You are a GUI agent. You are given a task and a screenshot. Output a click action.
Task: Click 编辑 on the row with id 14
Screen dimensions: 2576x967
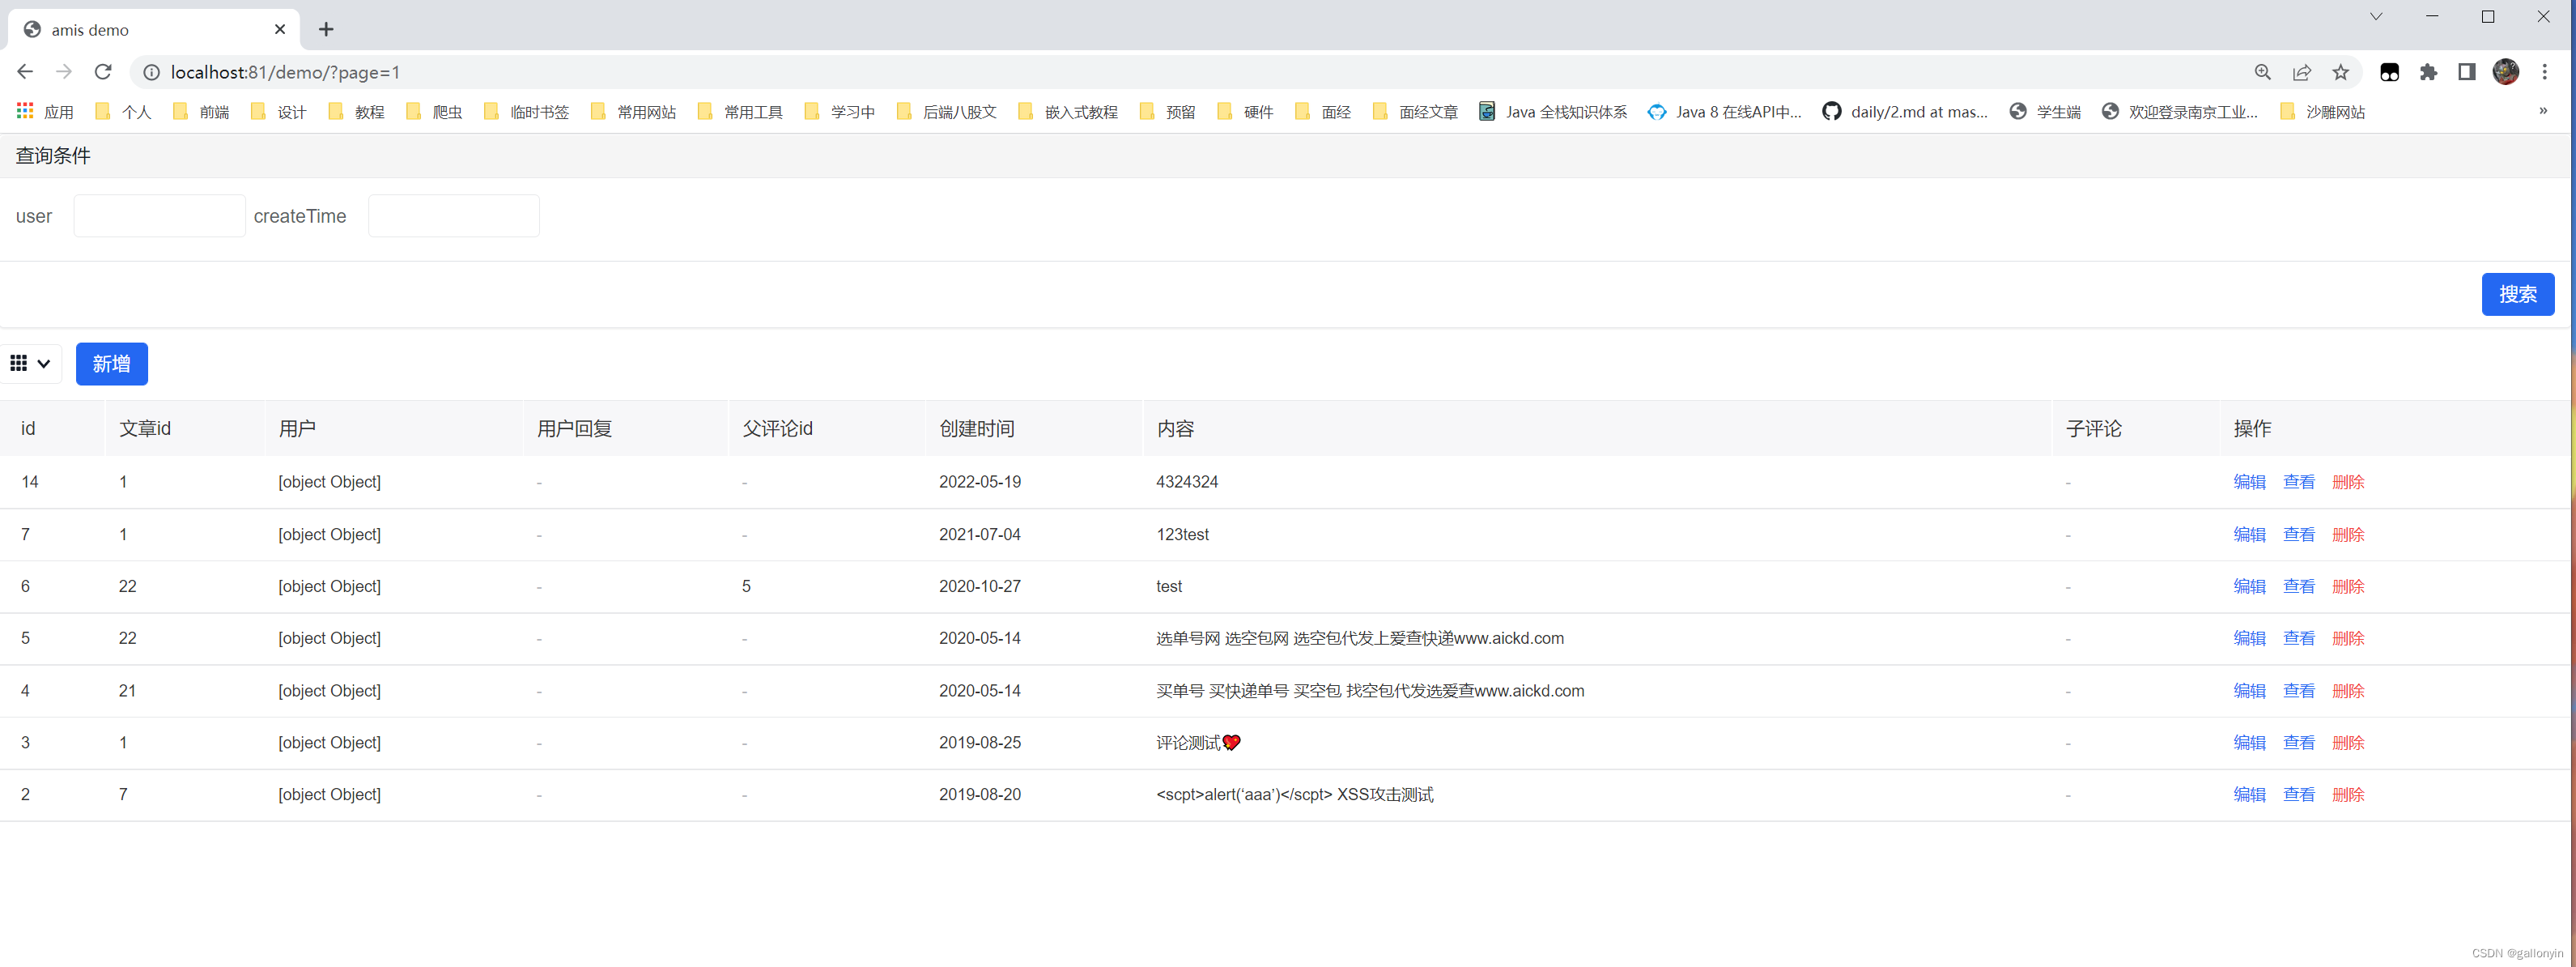2249,481
